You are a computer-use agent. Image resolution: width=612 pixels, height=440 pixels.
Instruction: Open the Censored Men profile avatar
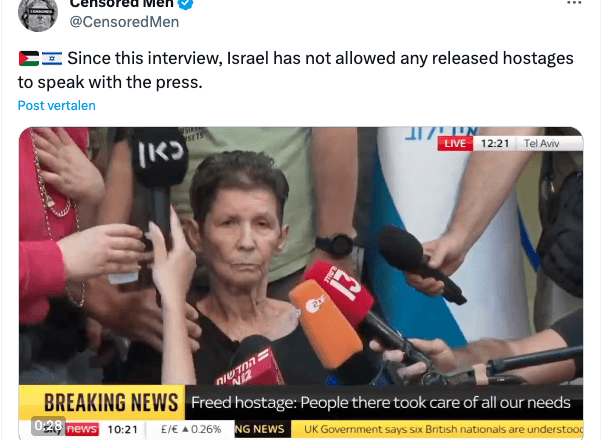(x=38, y=15)
